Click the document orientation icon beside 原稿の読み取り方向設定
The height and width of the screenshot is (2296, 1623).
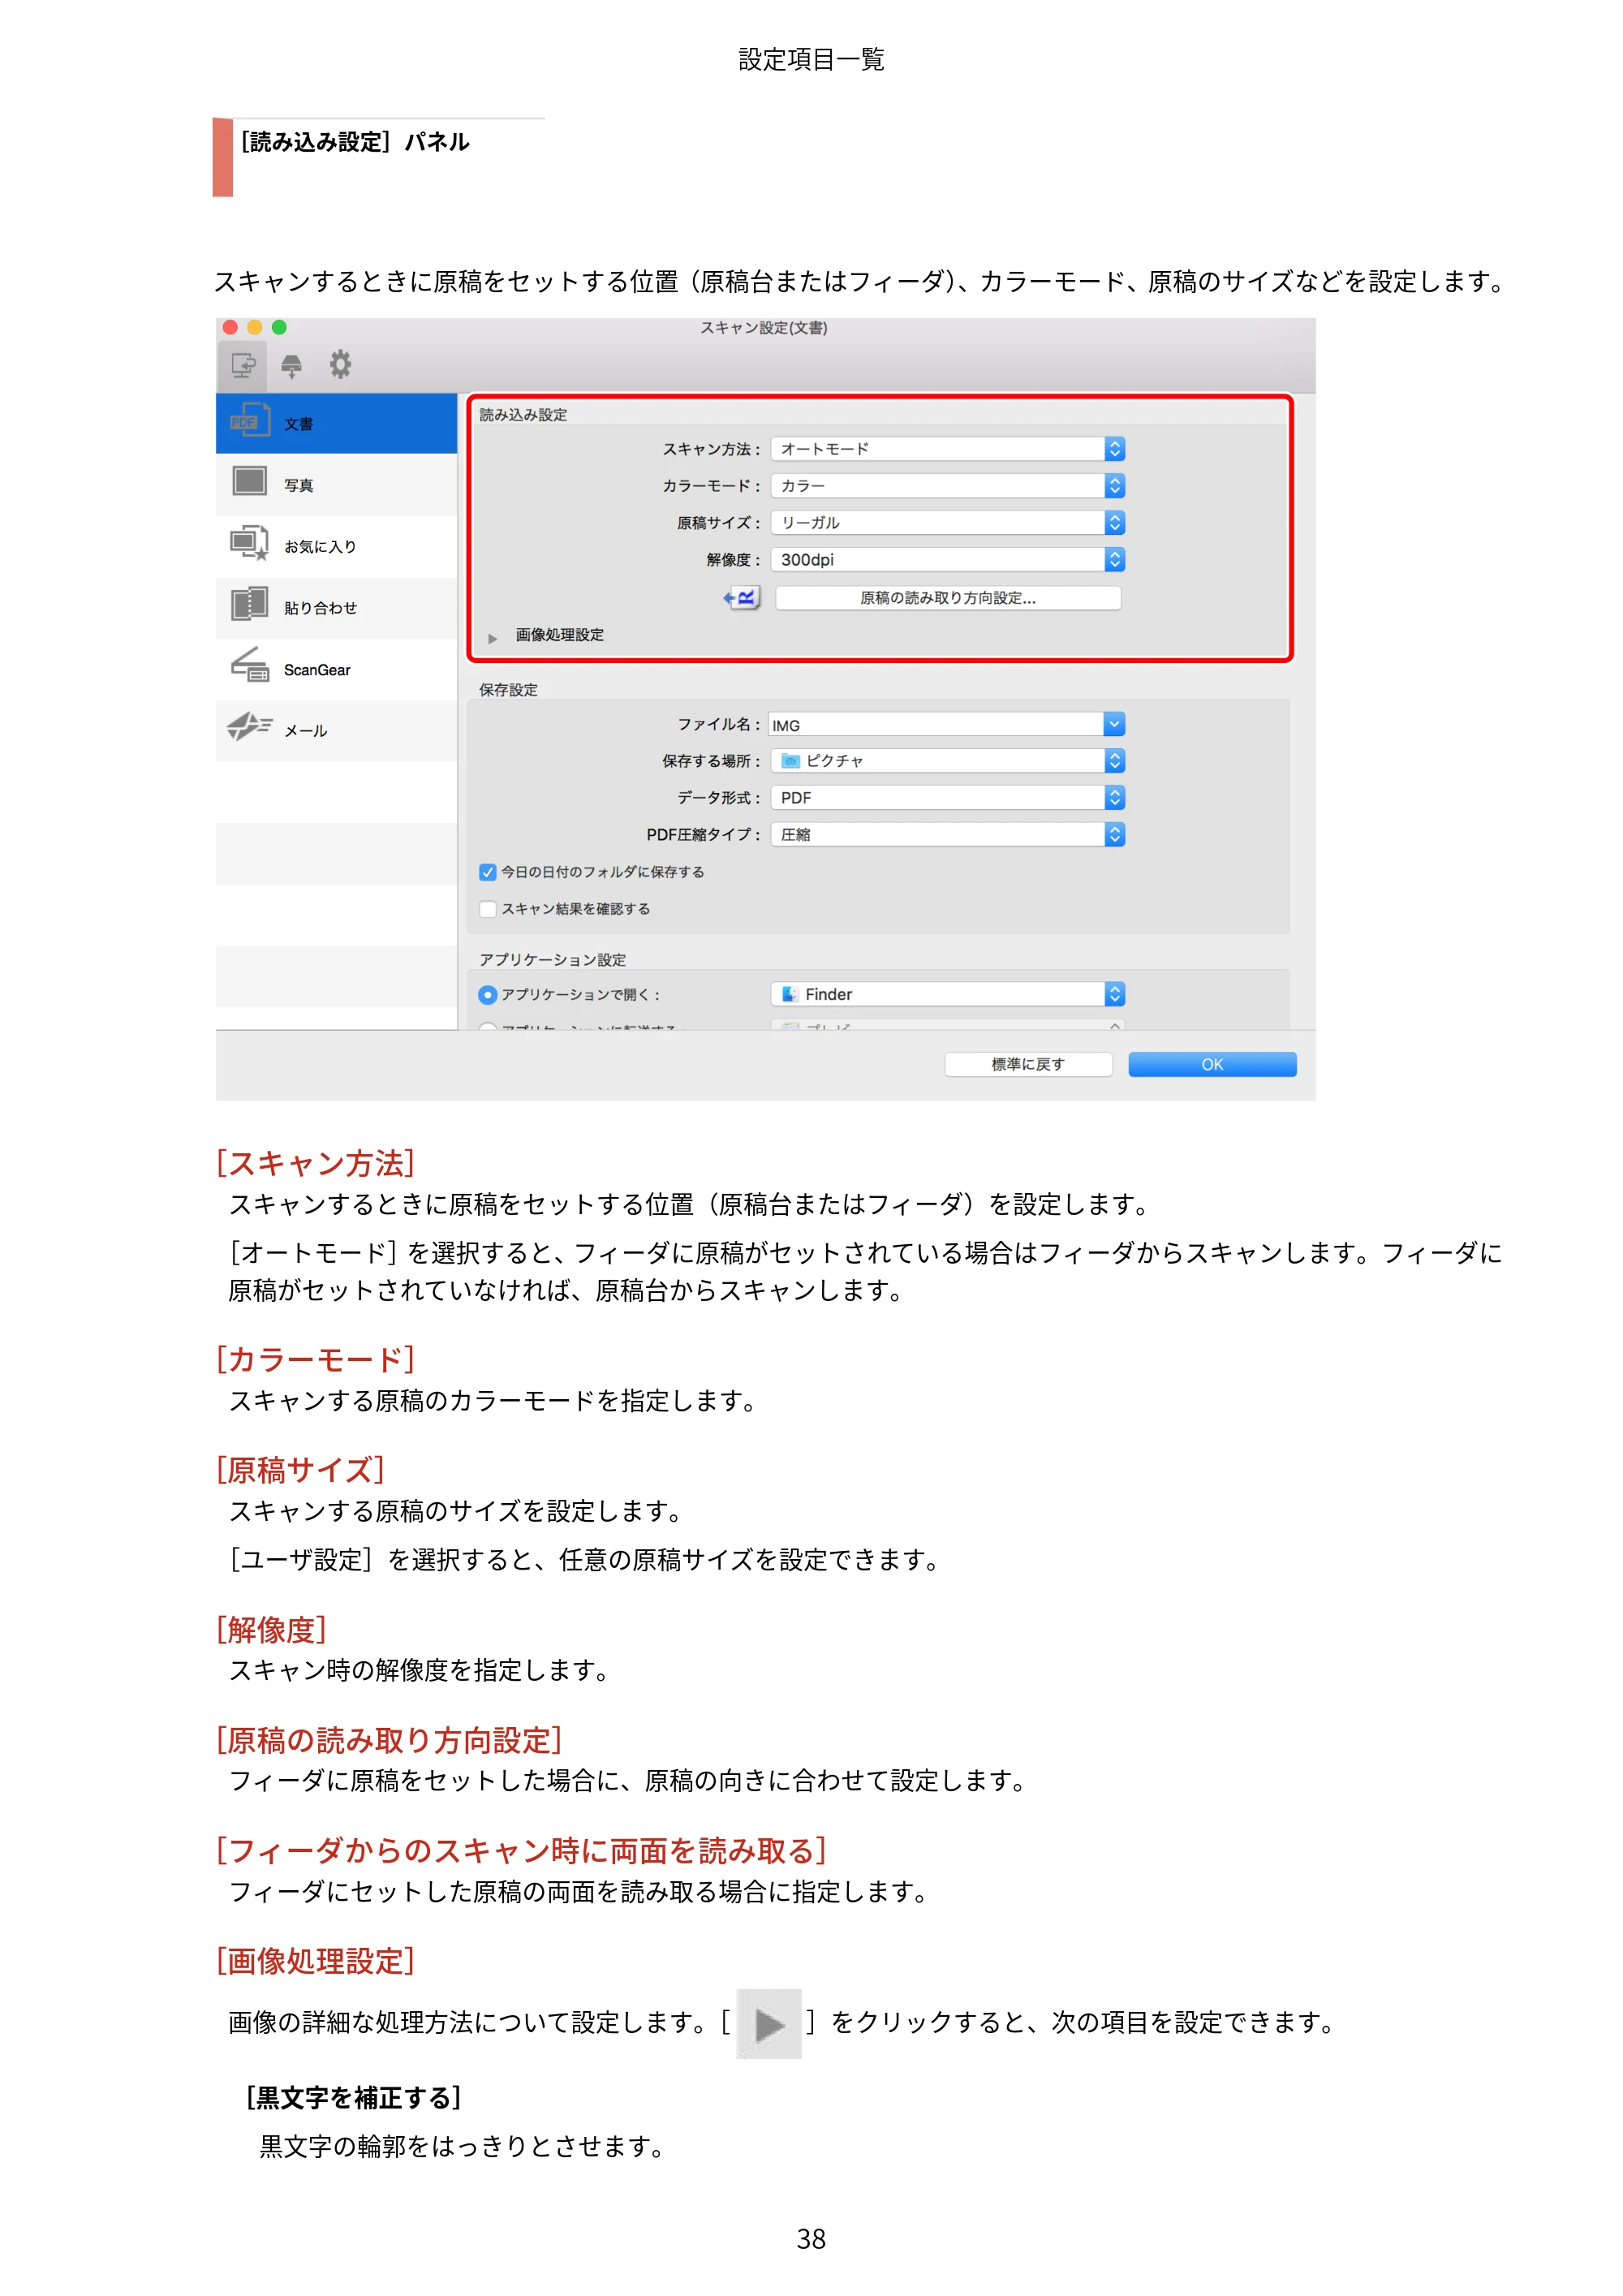[742, 598]
